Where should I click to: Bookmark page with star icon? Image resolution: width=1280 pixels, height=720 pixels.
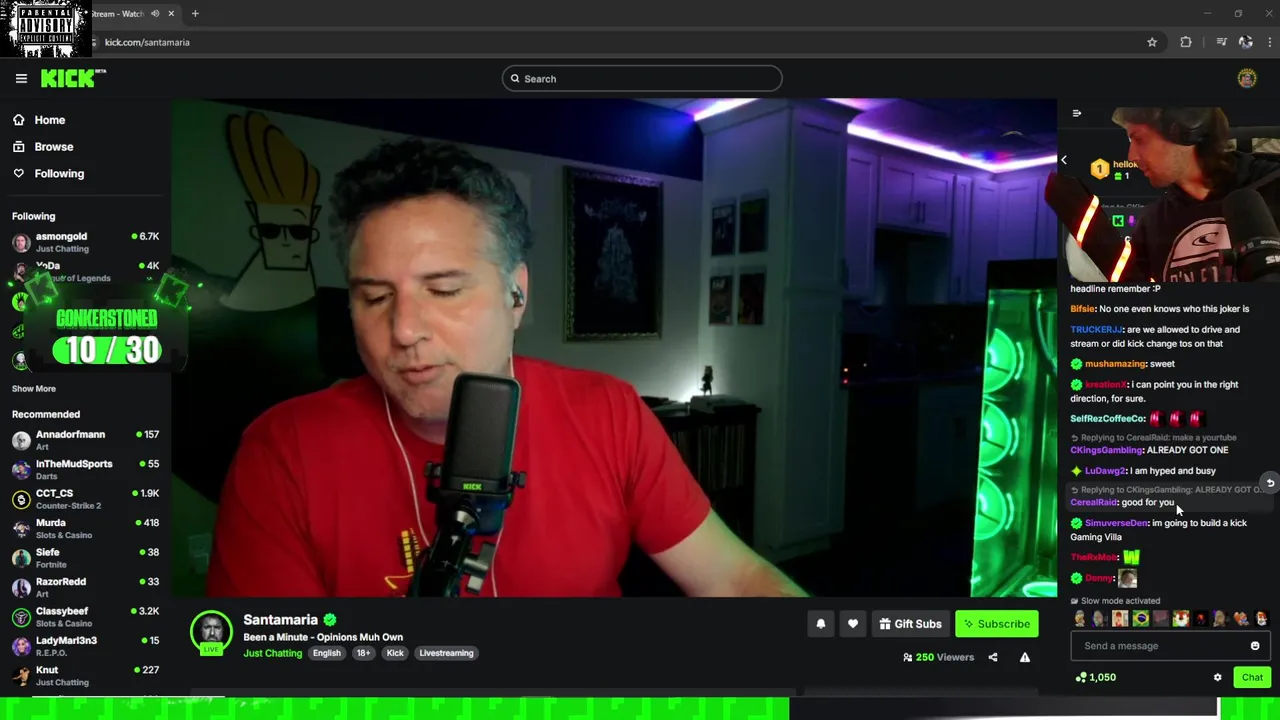[1152, 42]
